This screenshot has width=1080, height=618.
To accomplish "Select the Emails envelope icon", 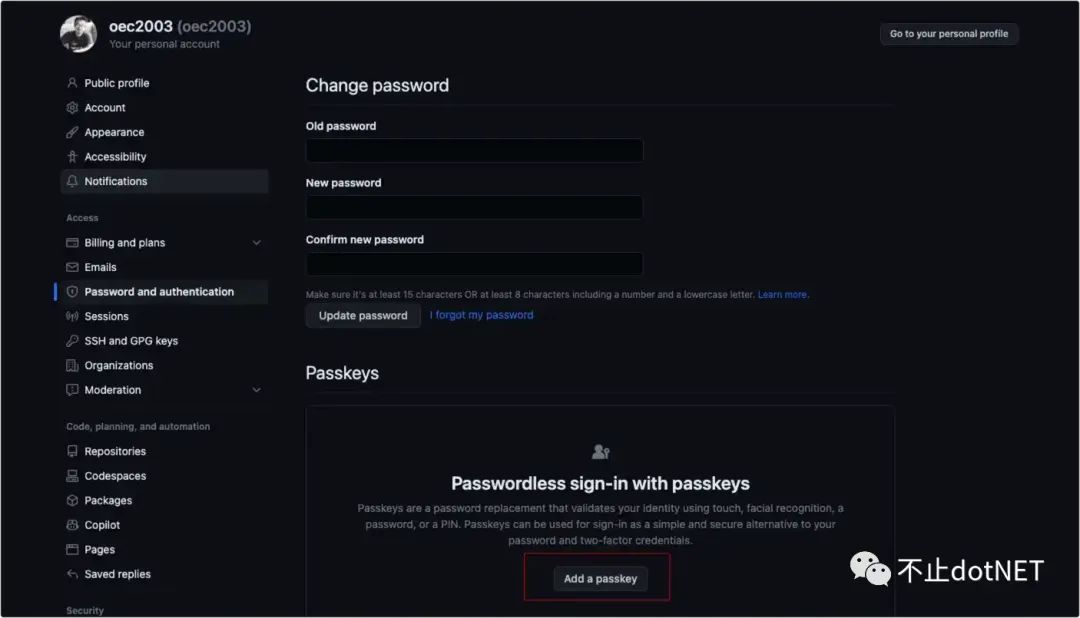I will 71,267.
